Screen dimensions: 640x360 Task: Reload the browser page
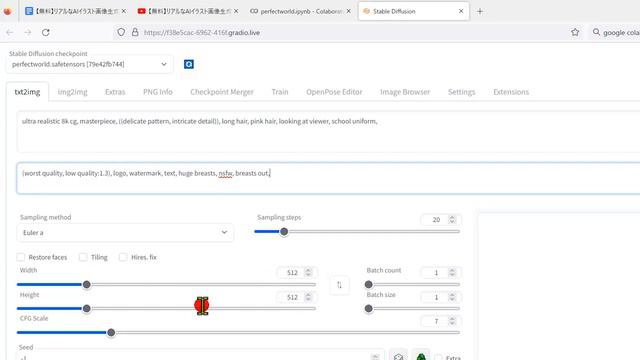coord(46,32)
